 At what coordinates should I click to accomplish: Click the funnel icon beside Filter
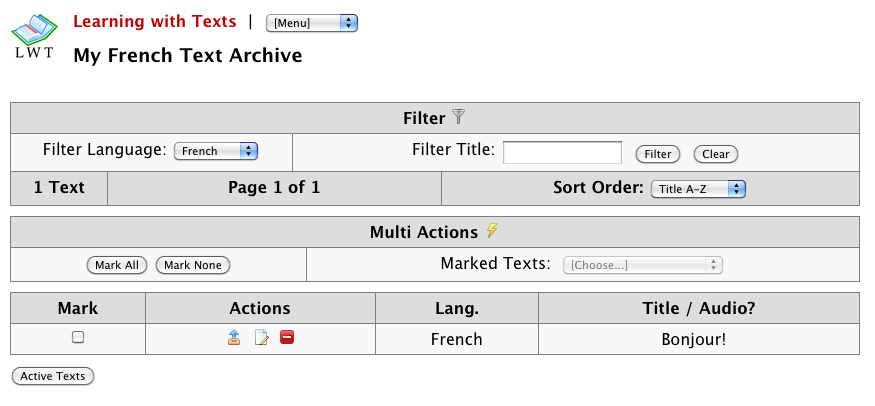tap(459, 117)
